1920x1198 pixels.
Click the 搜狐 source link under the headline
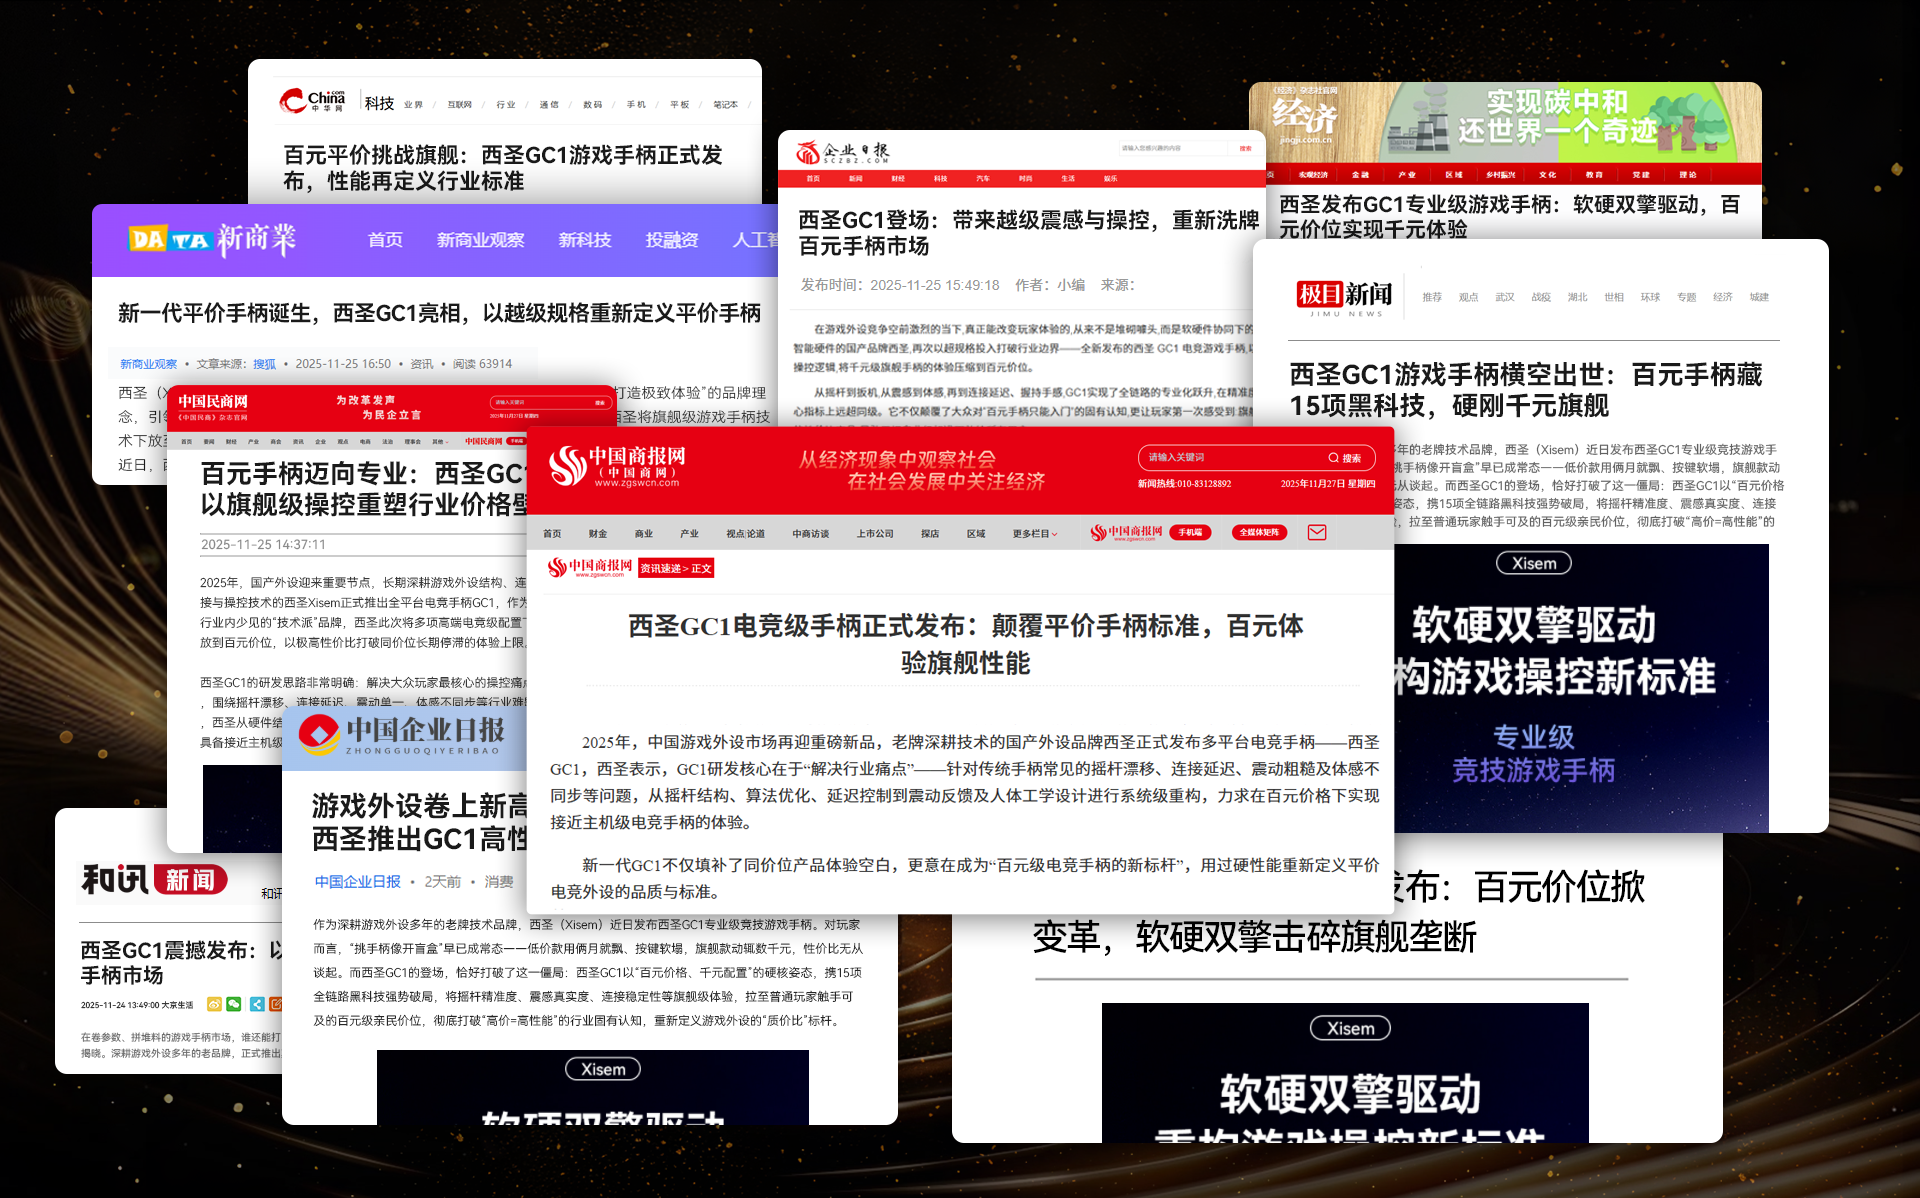[x=263, y=364]
